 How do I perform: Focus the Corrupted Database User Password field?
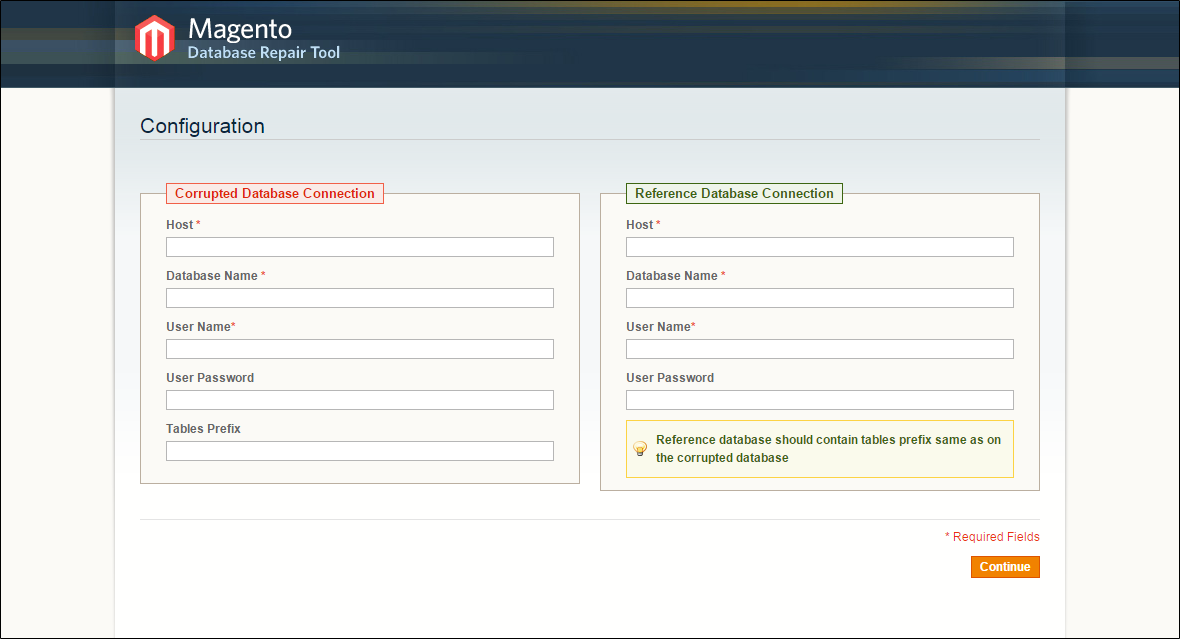360,400
